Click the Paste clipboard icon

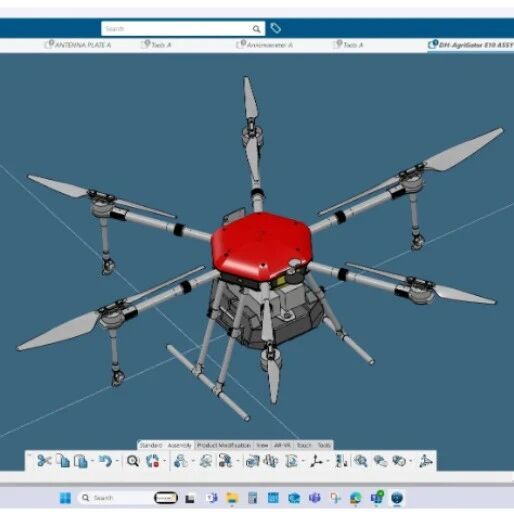coord(81,461)
